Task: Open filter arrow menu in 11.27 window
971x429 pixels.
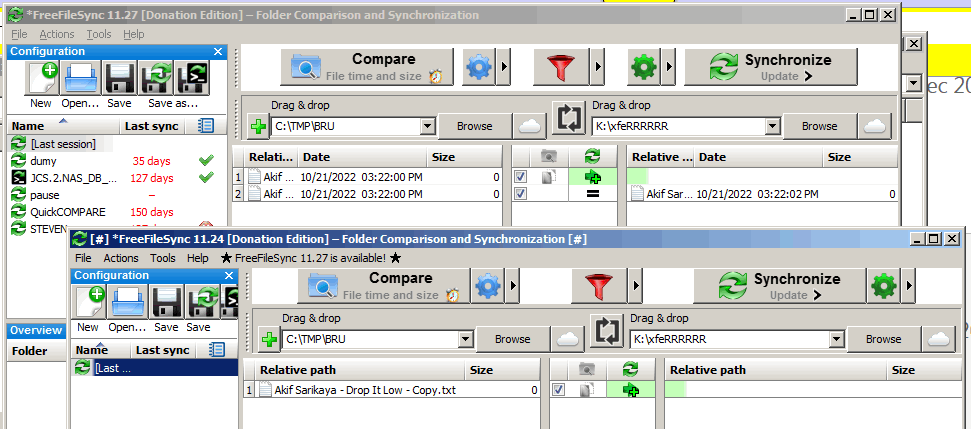Action: coord(597,67)
